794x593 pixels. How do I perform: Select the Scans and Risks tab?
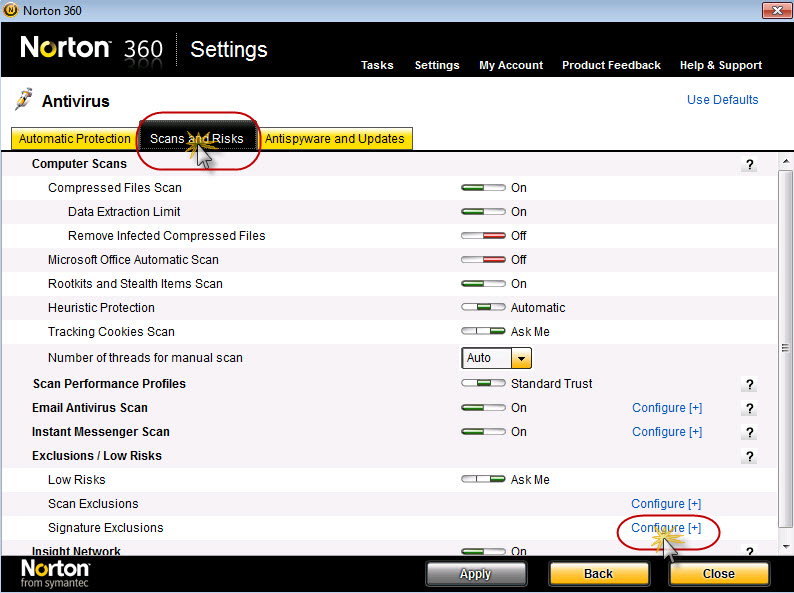click(x=197, y=139)
